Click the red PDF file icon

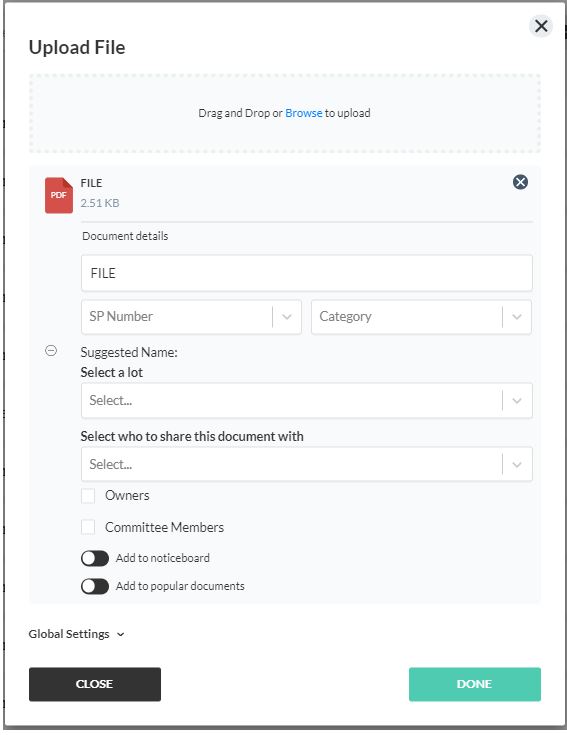coord(59,195)
